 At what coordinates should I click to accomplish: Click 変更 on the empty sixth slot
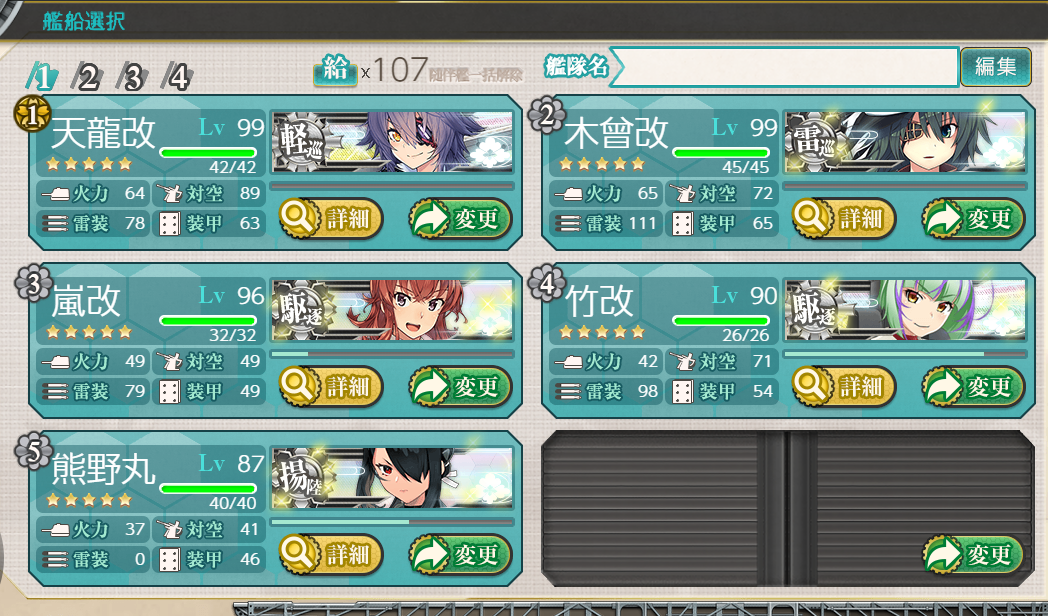coord(973,555)
